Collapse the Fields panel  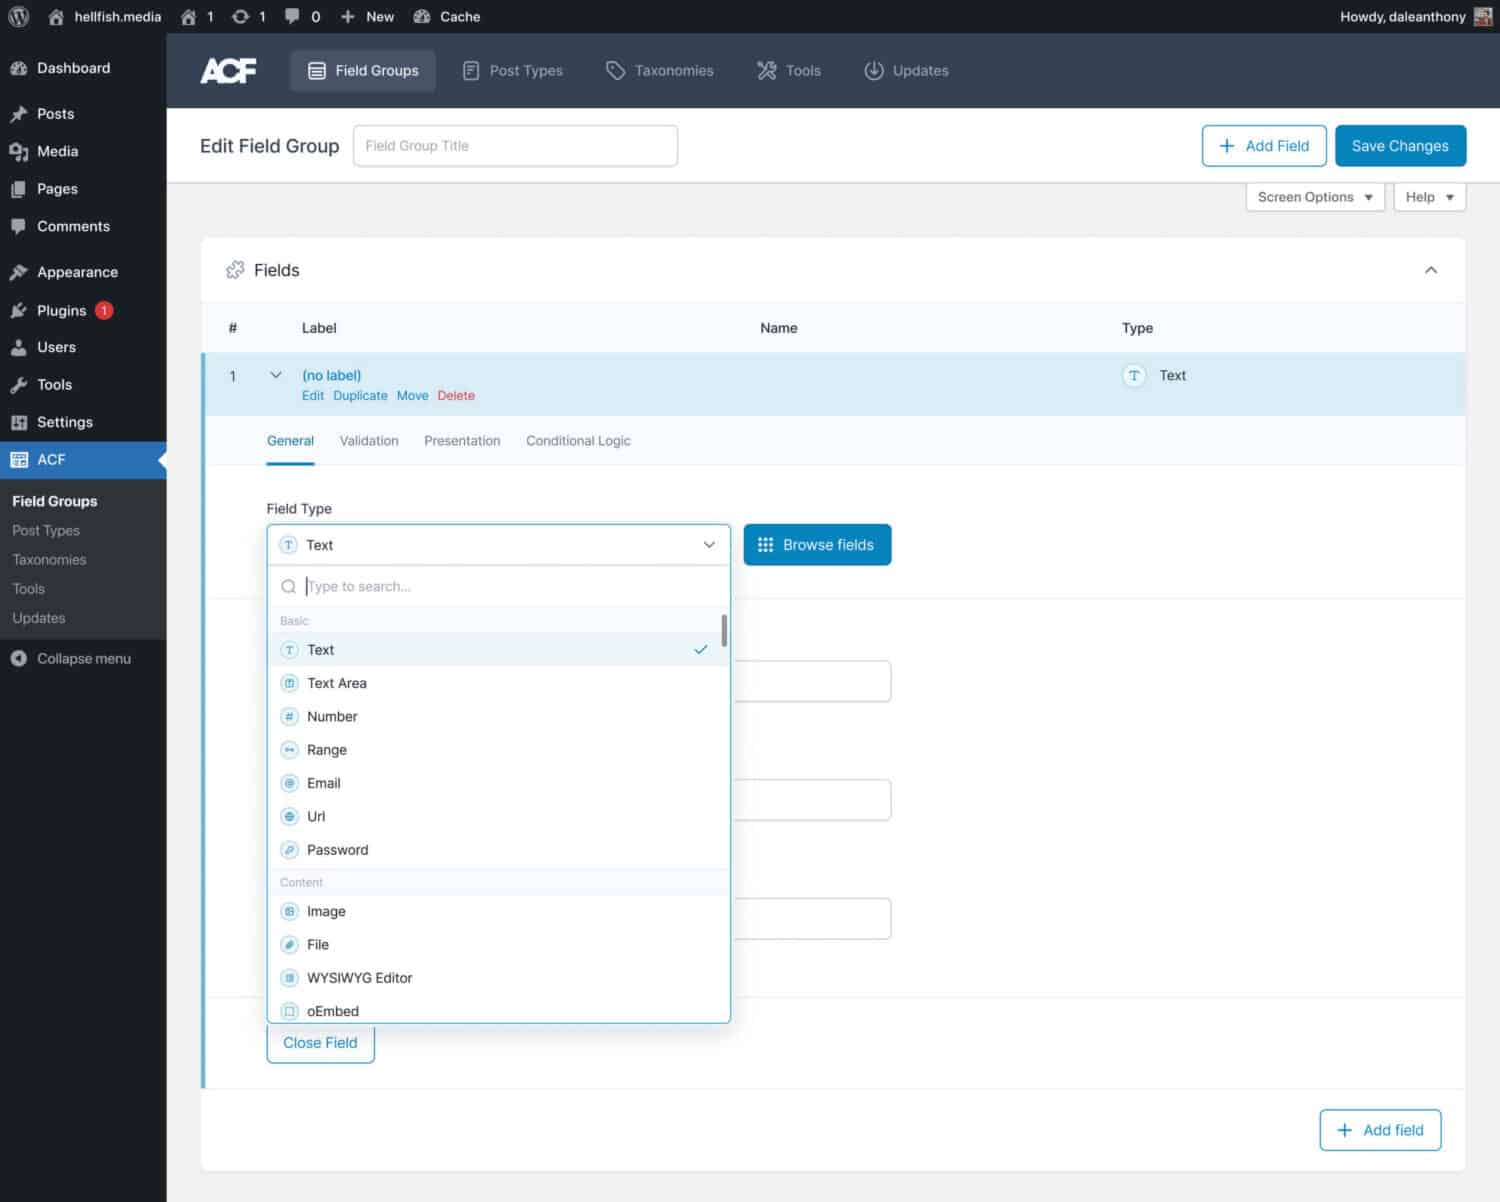click(x=1431, y=270)
